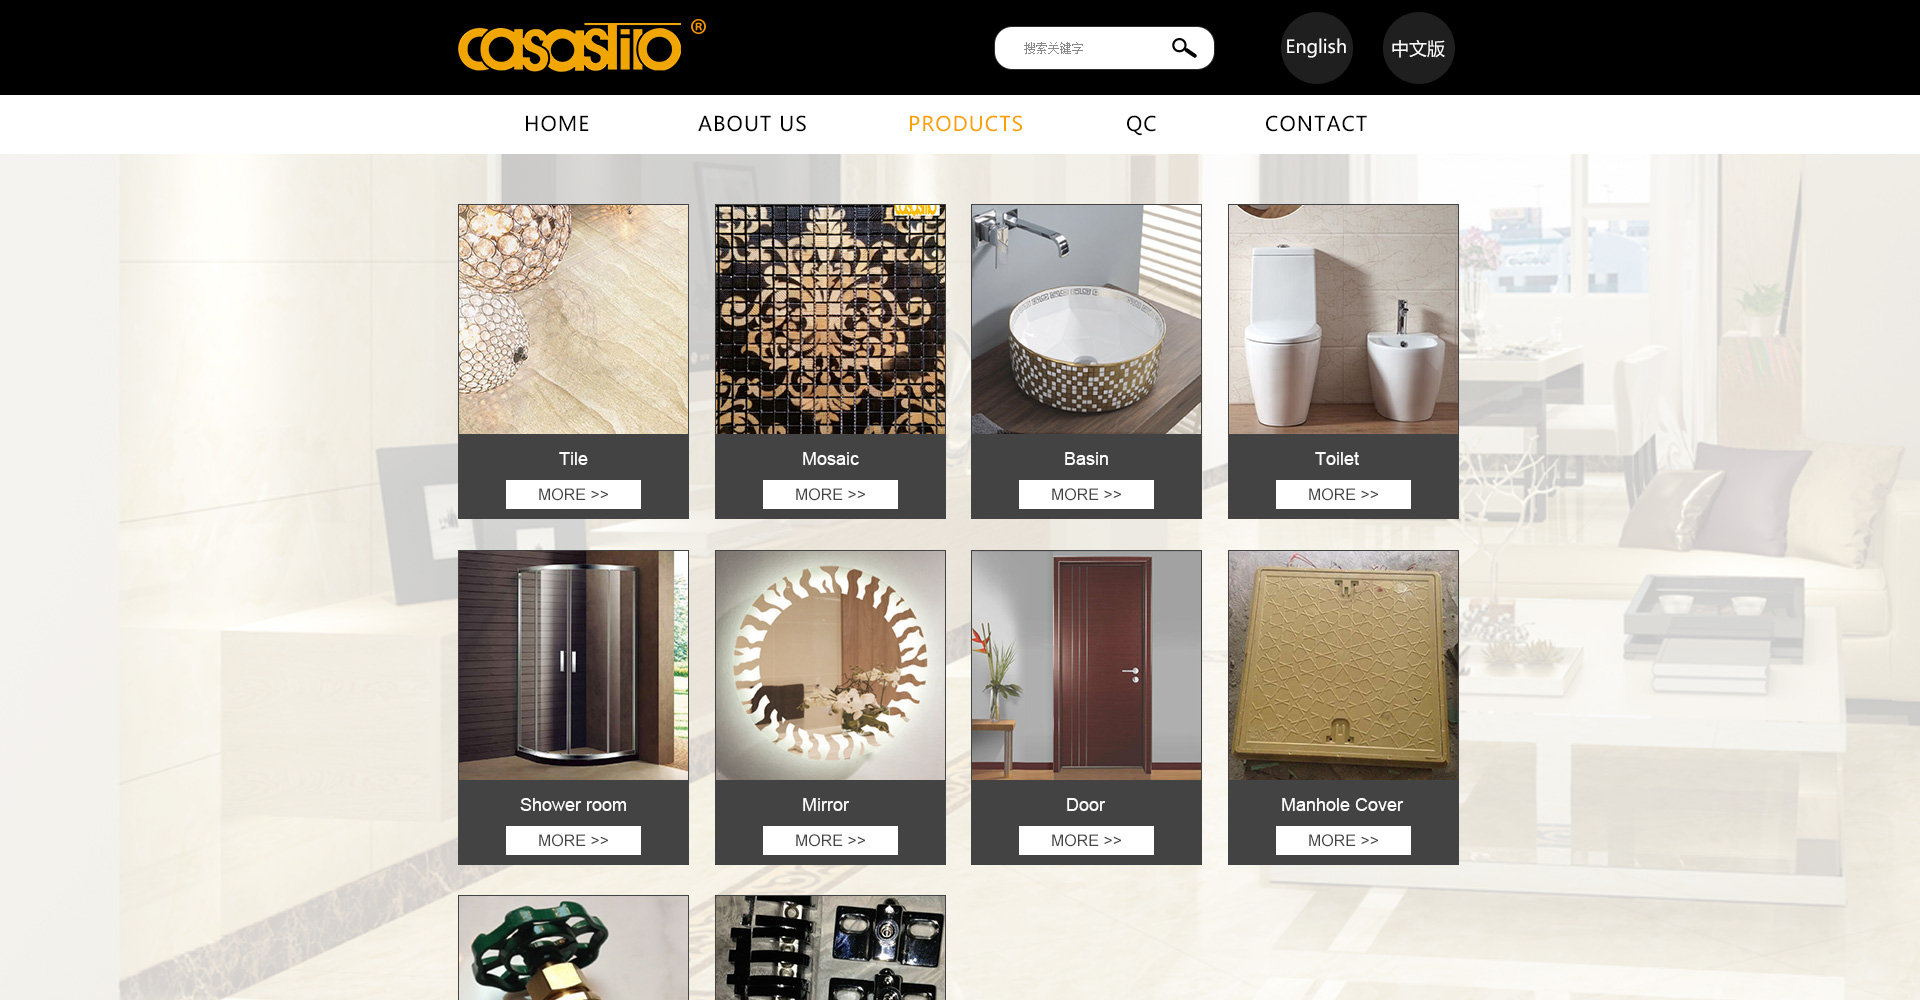Screen dimensions: 1920x1000
Task: Click MORE >> under Mosaic
Action: click(830, 494)
